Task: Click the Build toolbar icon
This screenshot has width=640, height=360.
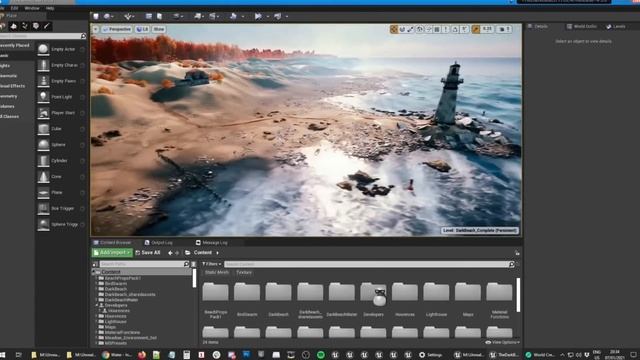Action: coord(233,16)
